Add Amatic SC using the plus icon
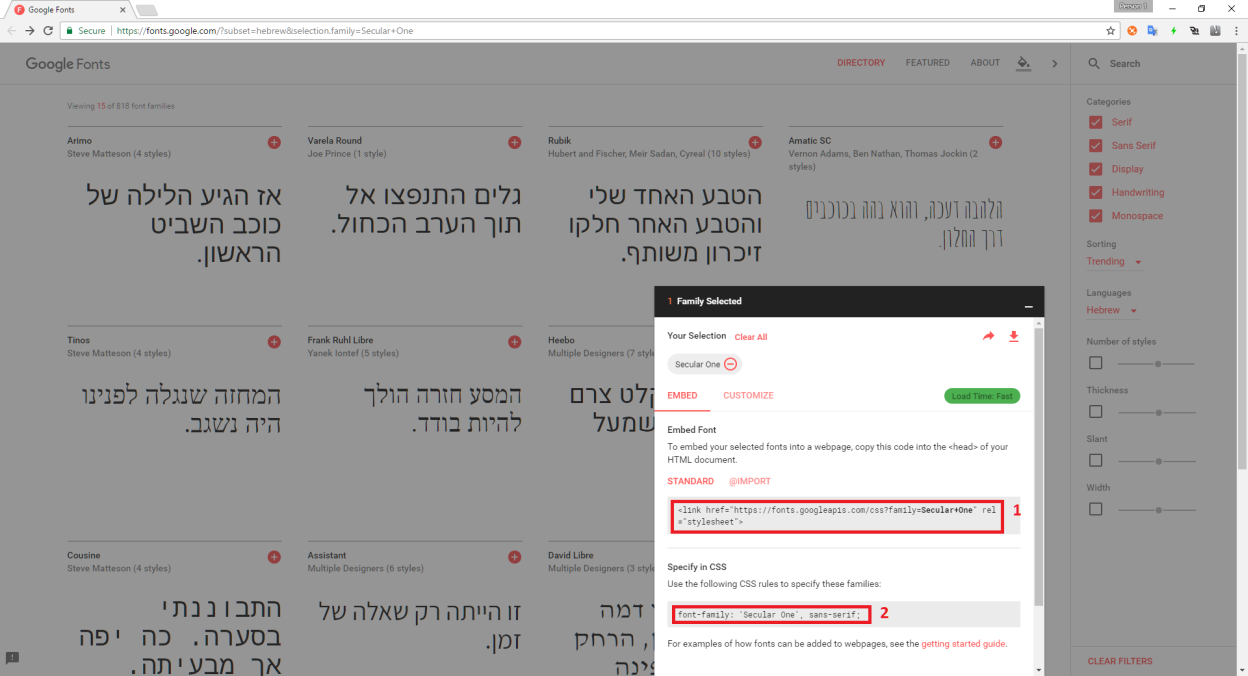Screen dimensions: 1248x676 click(x=996, y=143)
